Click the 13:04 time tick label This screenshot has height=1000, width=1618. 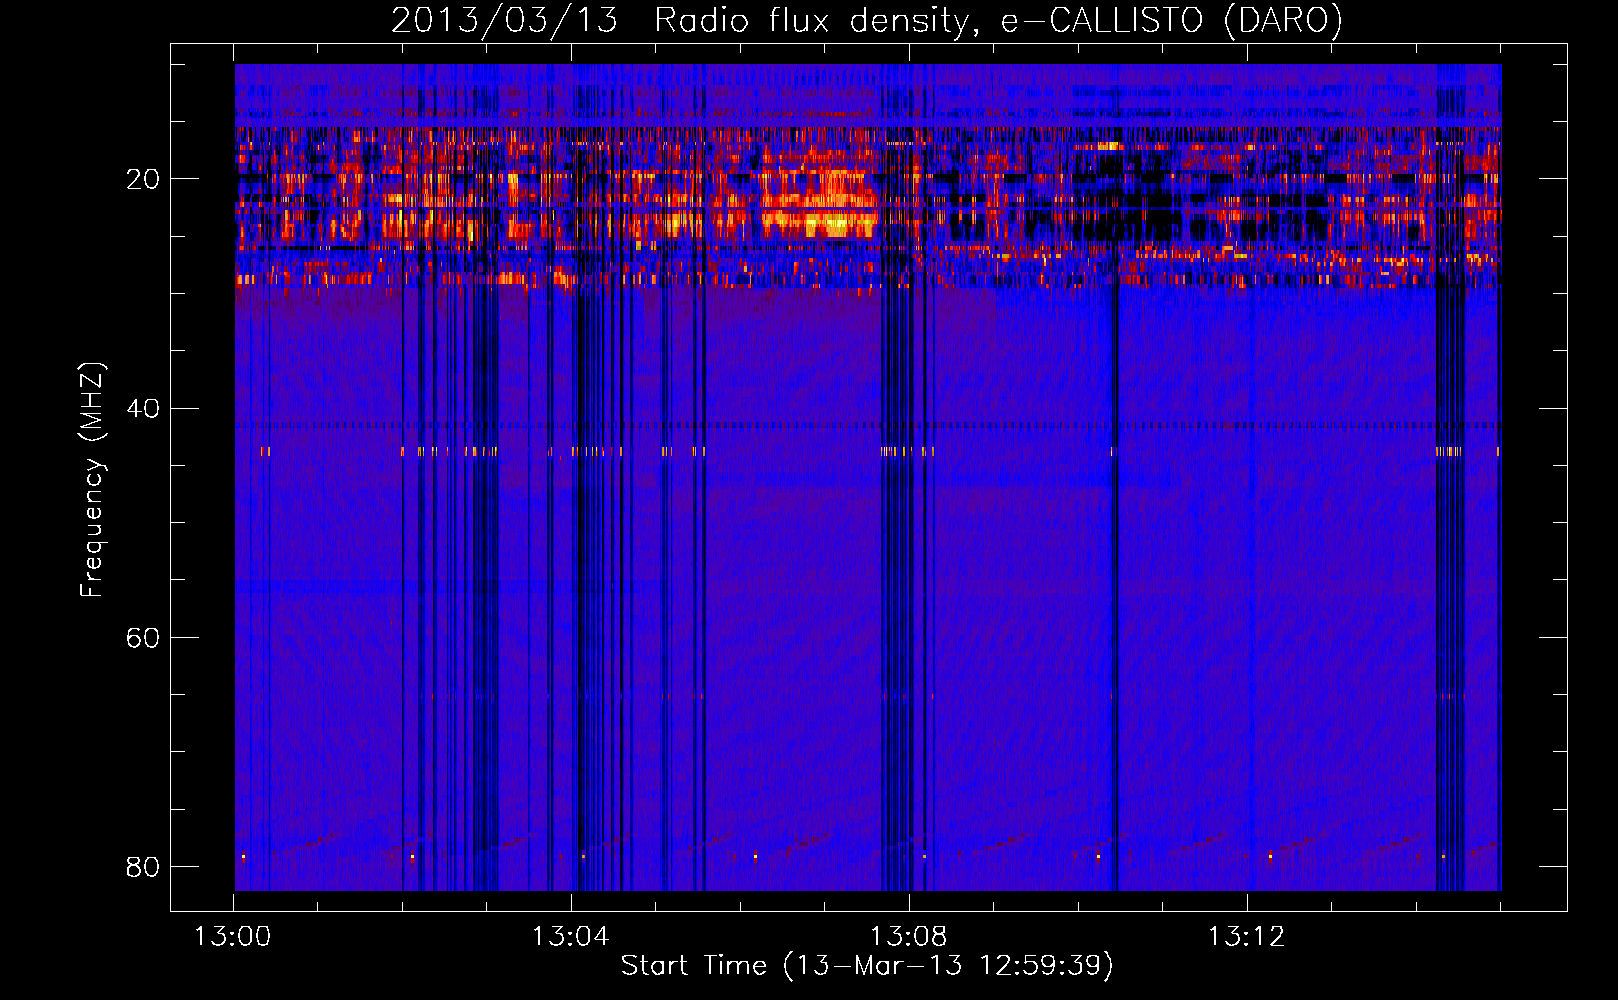coord(570,937)
